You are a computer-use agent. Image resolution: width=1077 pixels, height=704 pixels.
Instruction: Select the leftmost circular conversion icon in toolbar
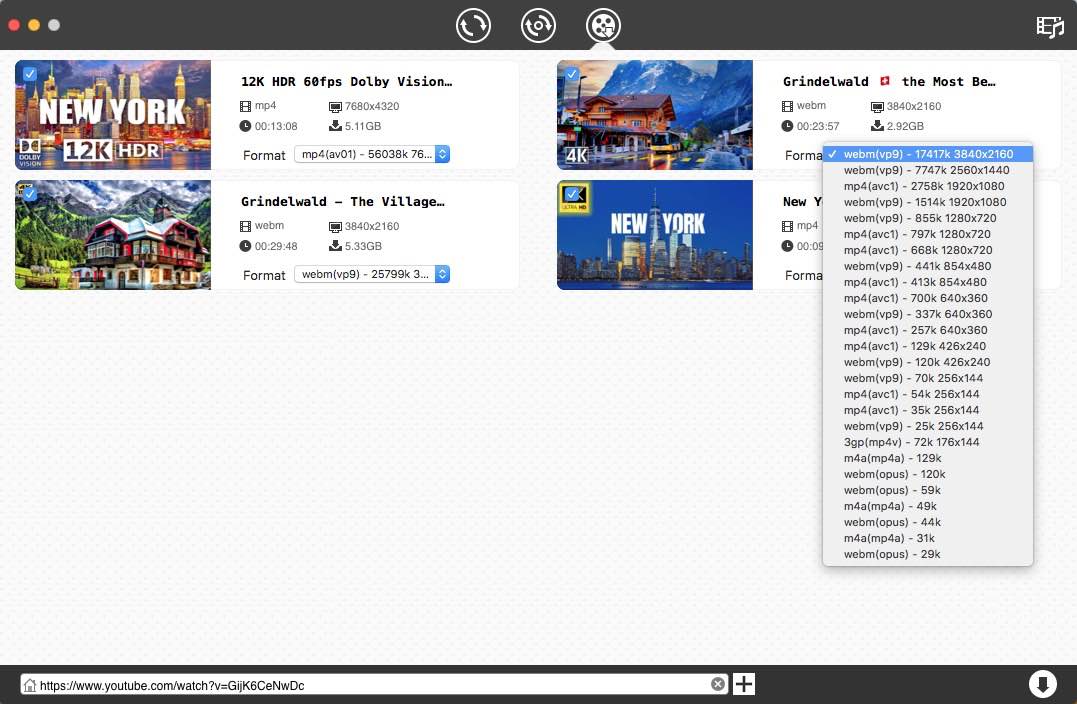(473, 26)
